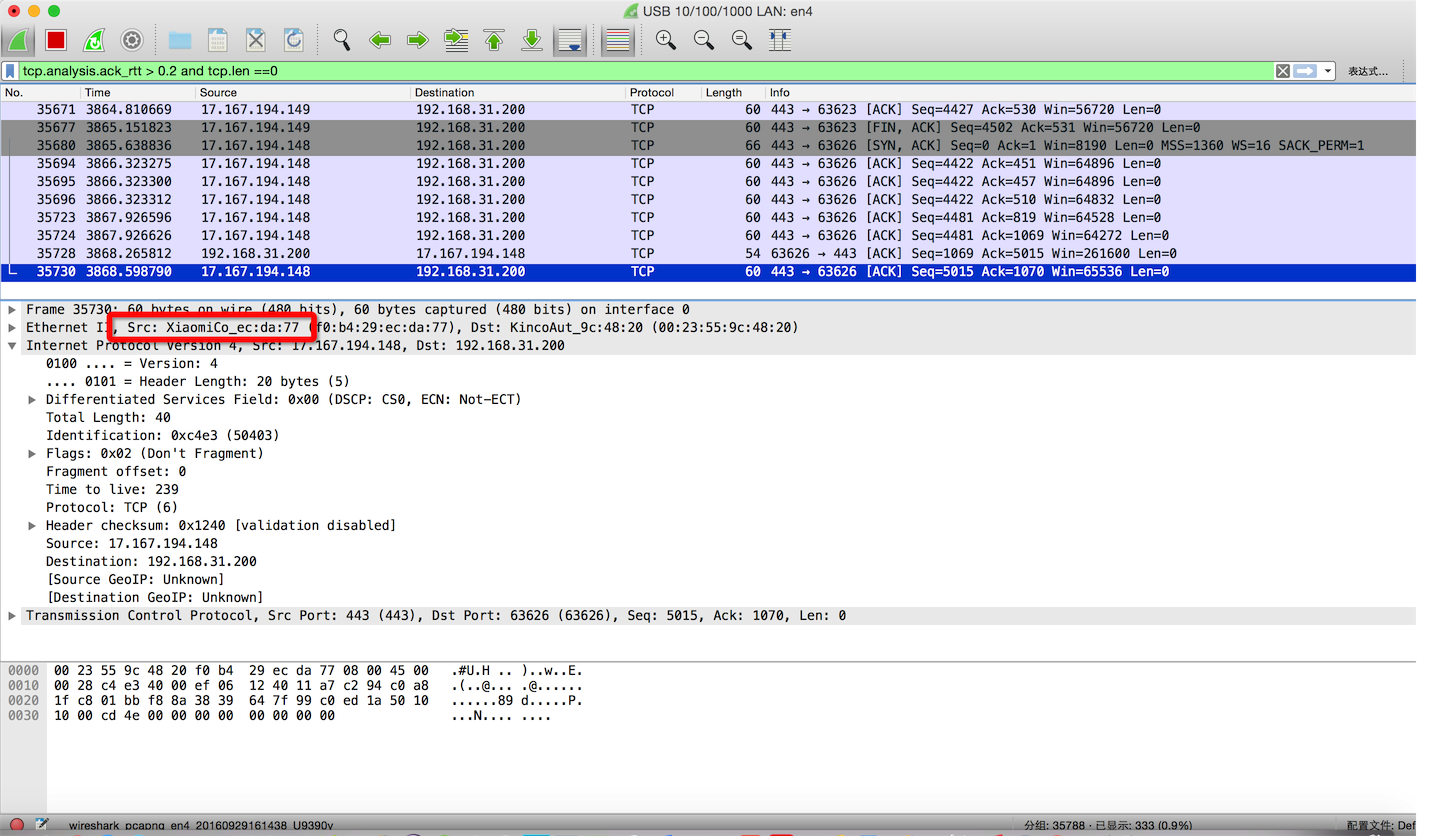Click inside the display filter text field

640,71
